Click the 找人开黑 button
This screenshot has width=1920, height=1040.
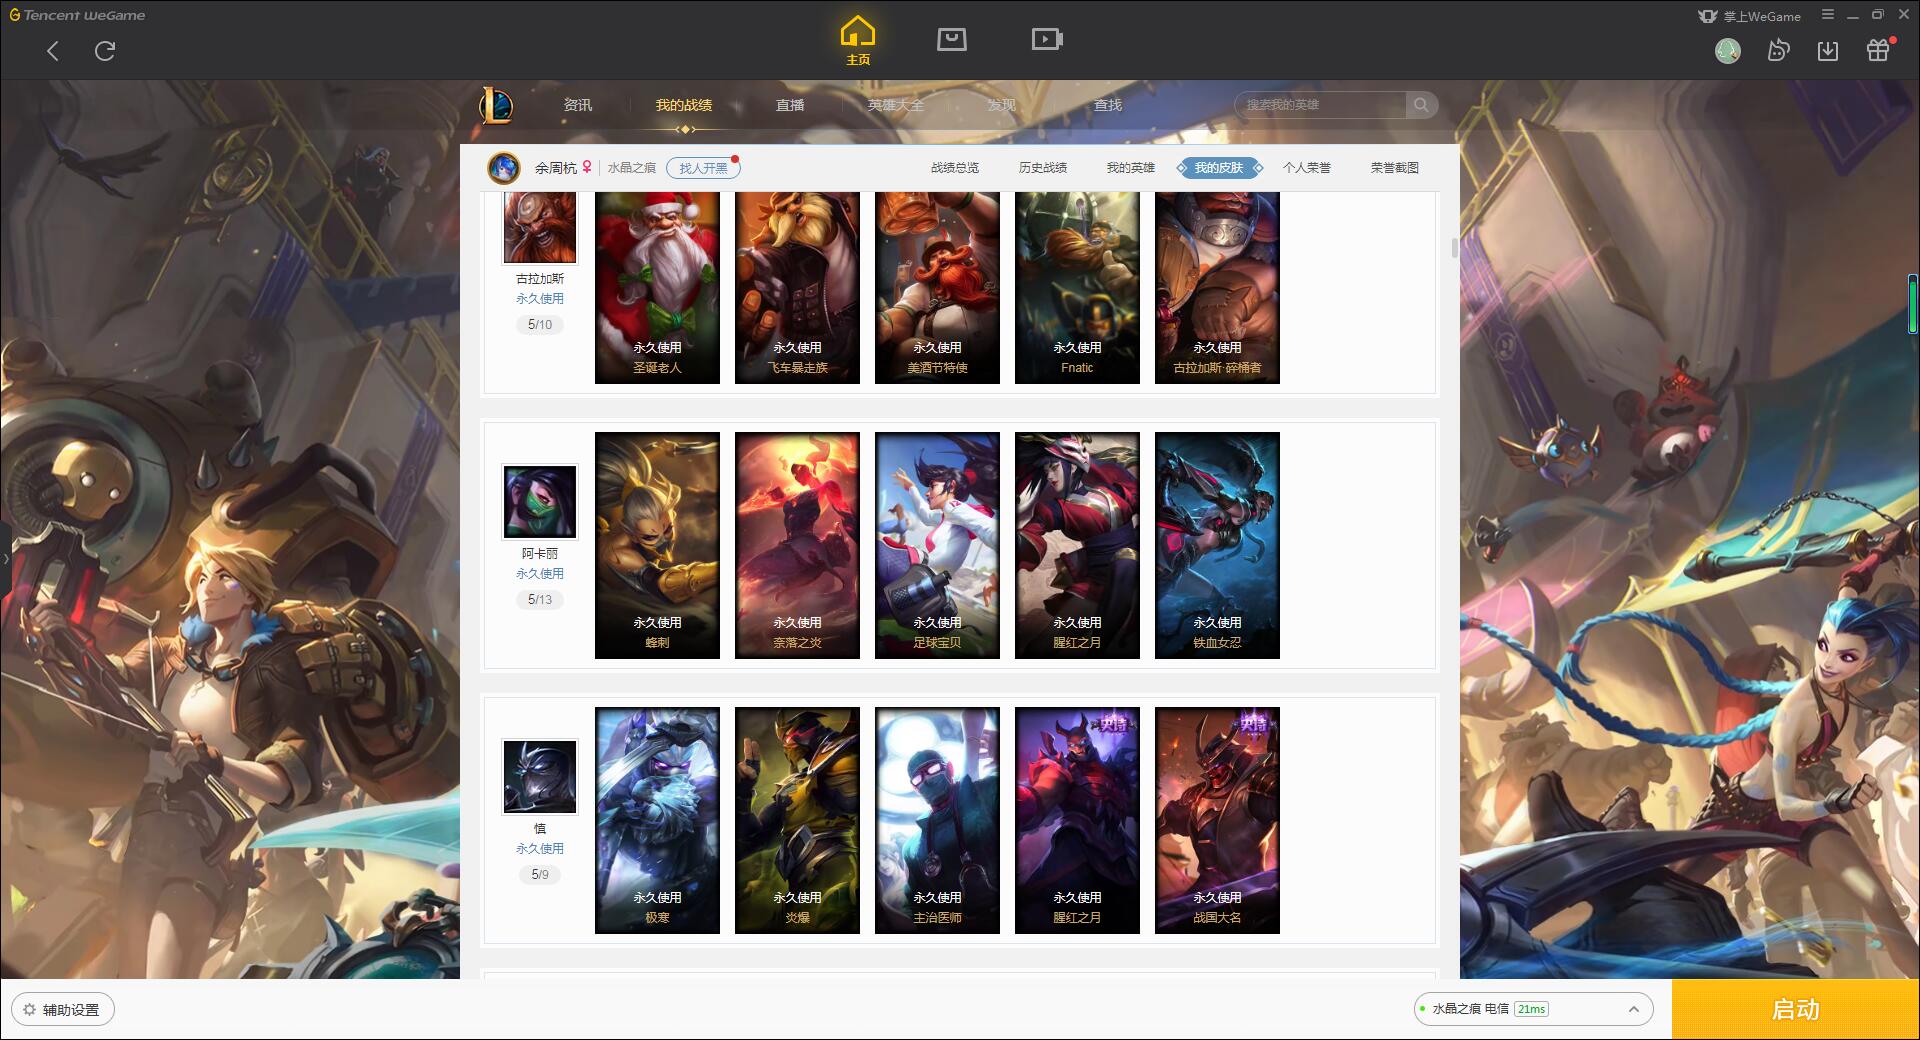tap(704, 168)
